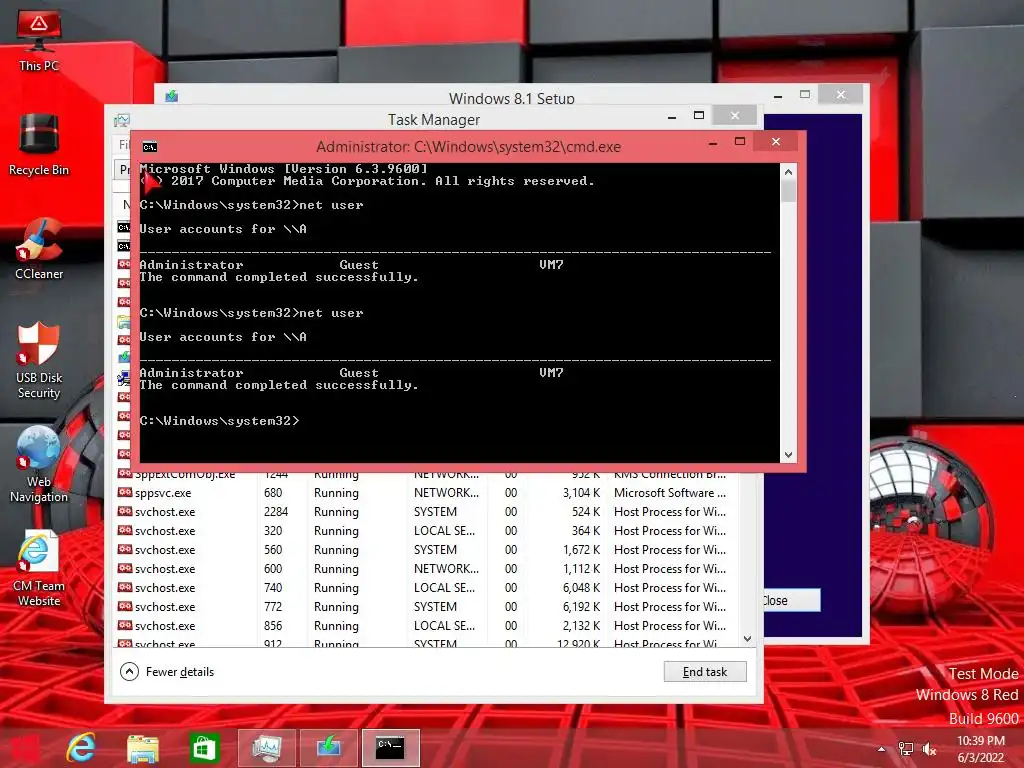Select svchost.exe with PID 600
Image resolution: width=1024 pixels, height=768 pixels.
coord(428,569)
